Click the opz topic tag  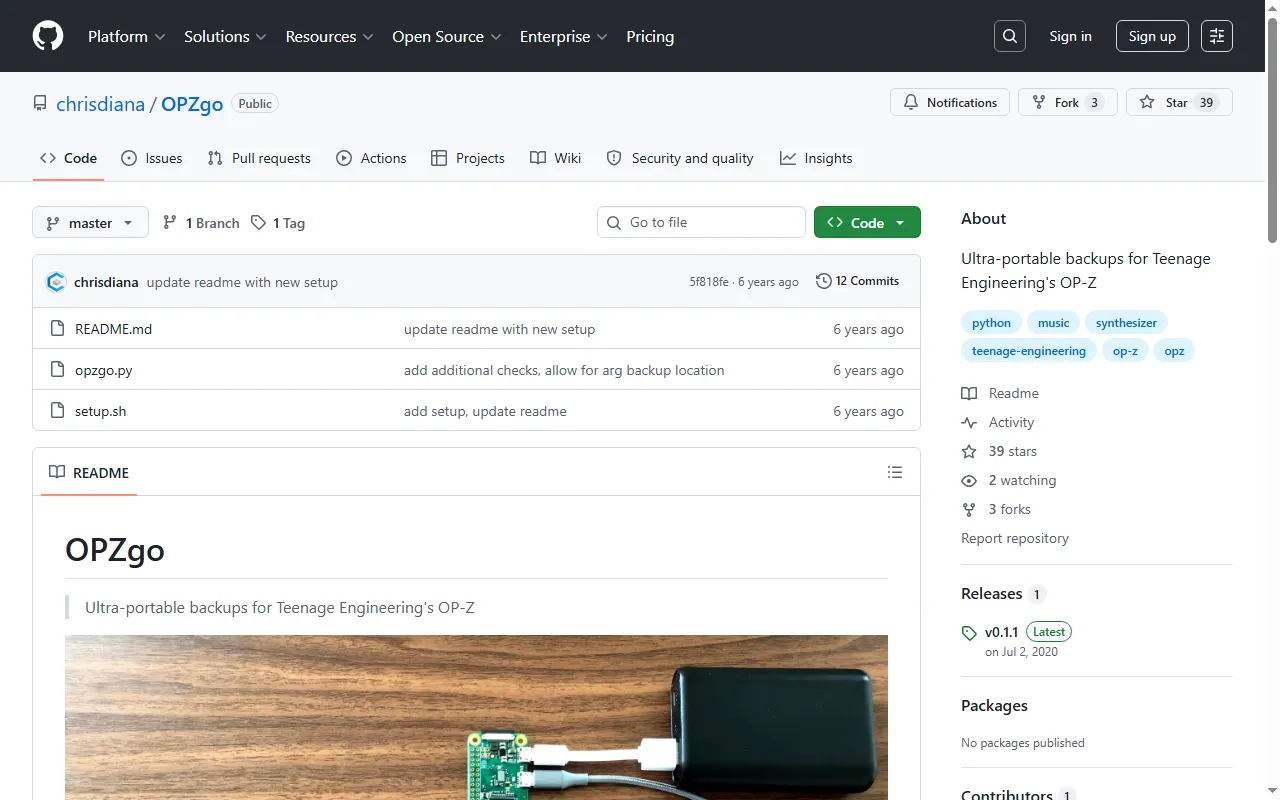click(1174, 351)
